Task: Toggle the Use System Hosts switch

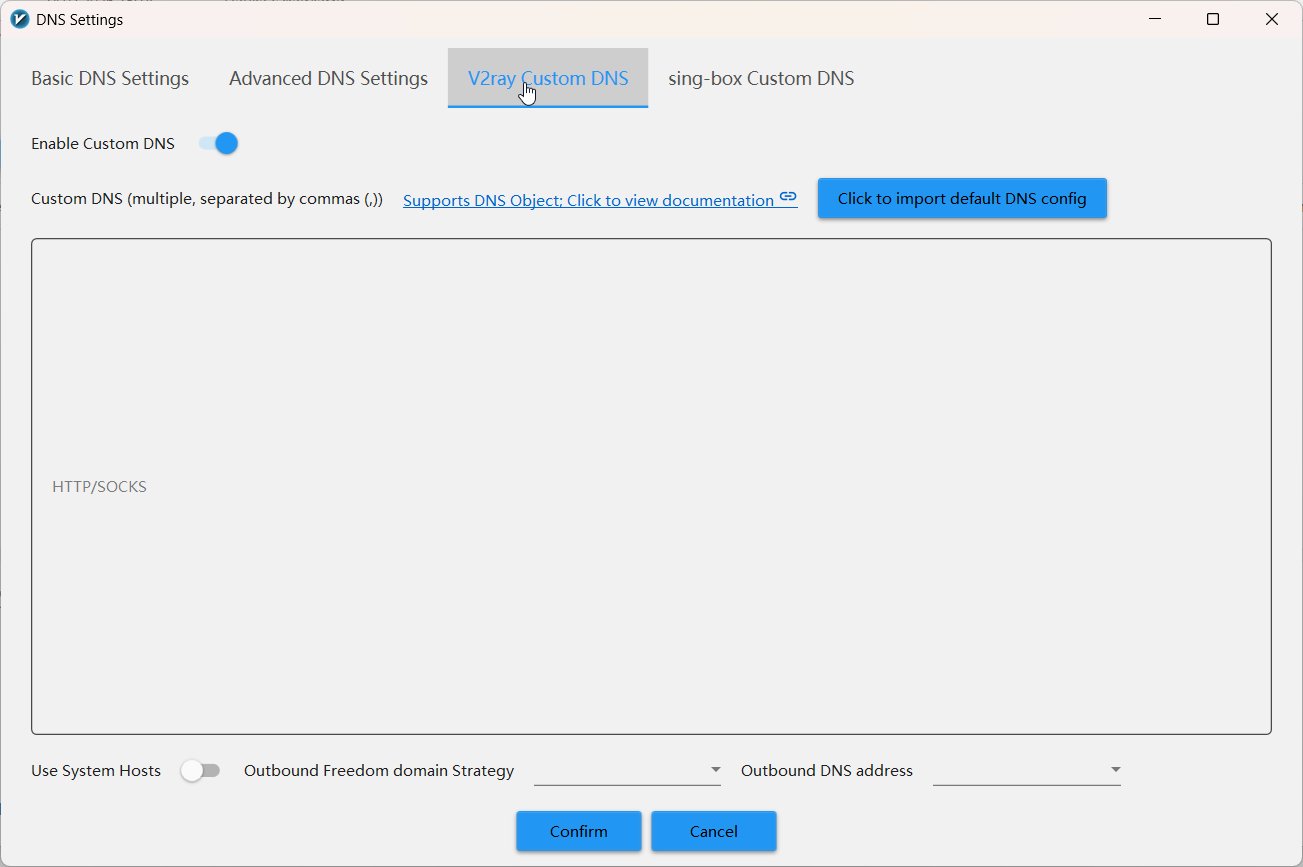Action: click(200, 771)
